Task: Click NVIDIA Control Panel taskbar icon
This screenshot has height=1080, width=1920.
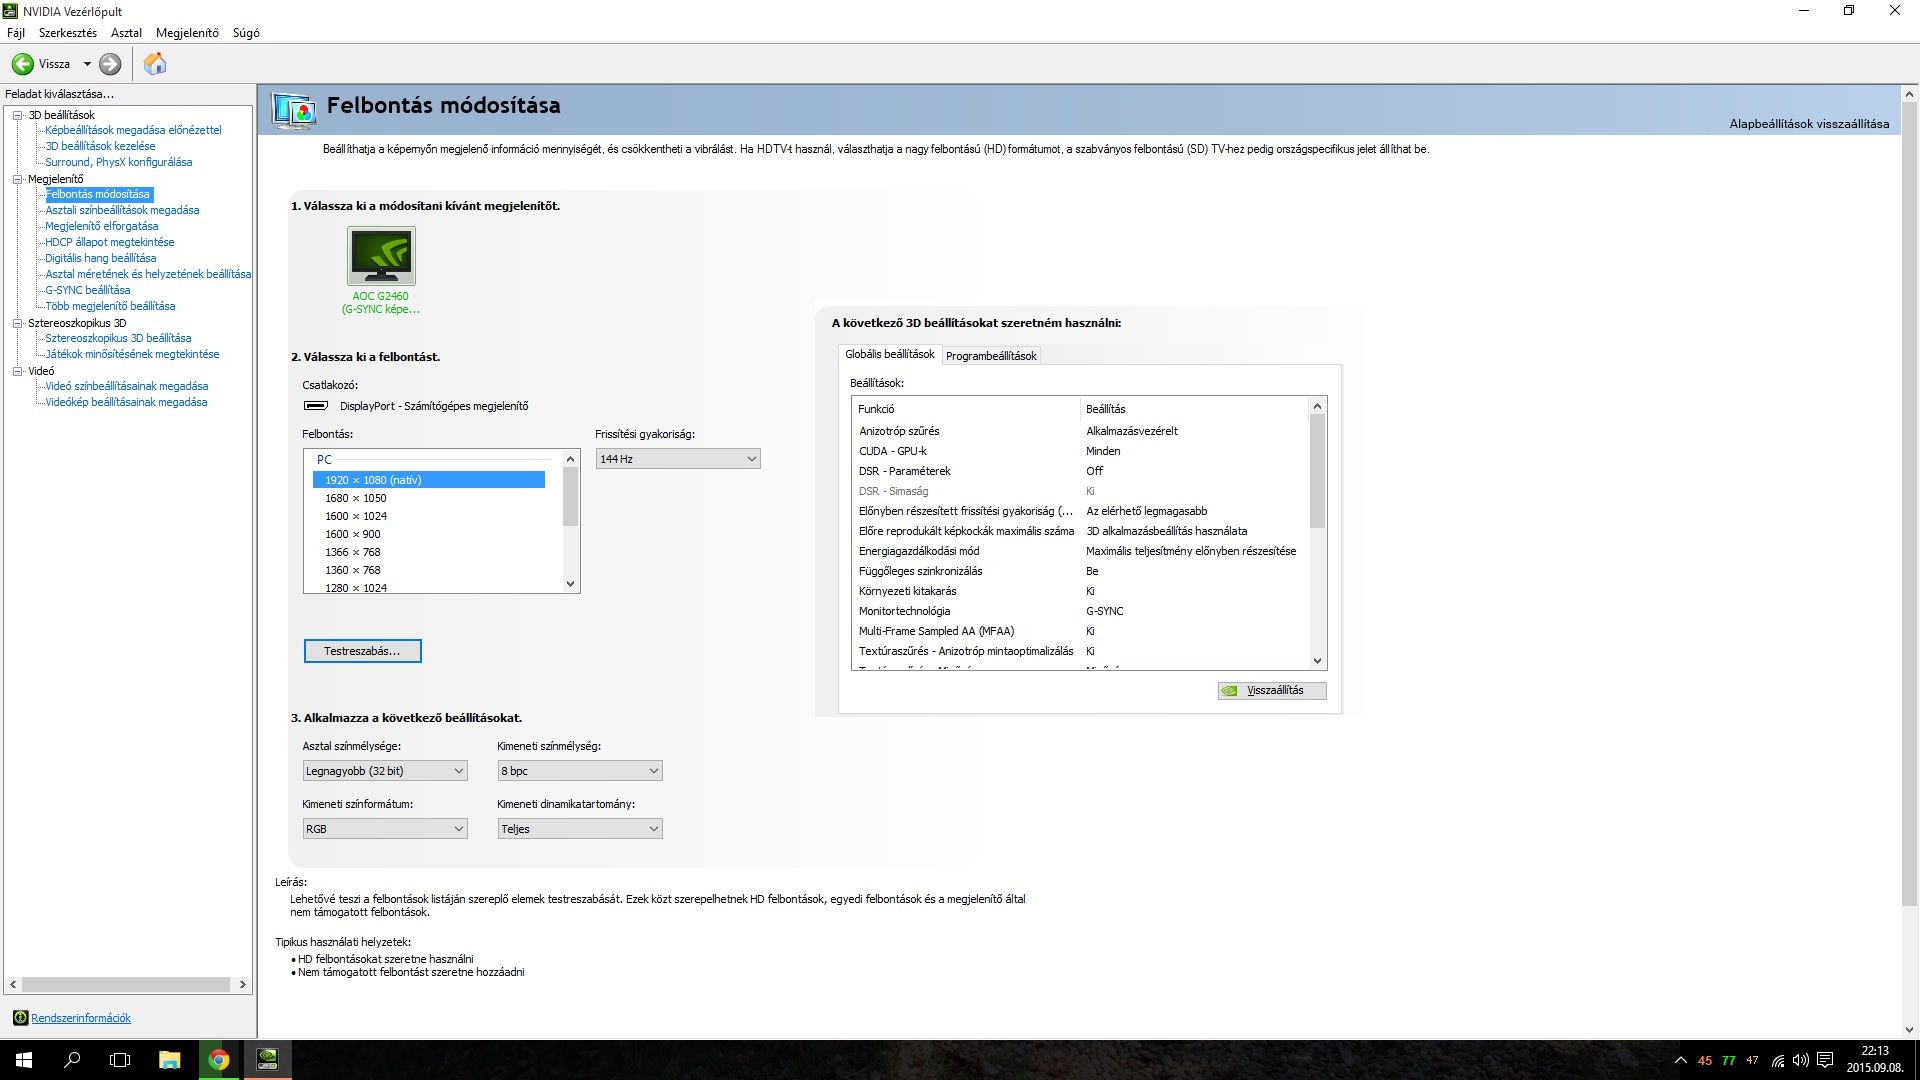Action: [267, 1060]
